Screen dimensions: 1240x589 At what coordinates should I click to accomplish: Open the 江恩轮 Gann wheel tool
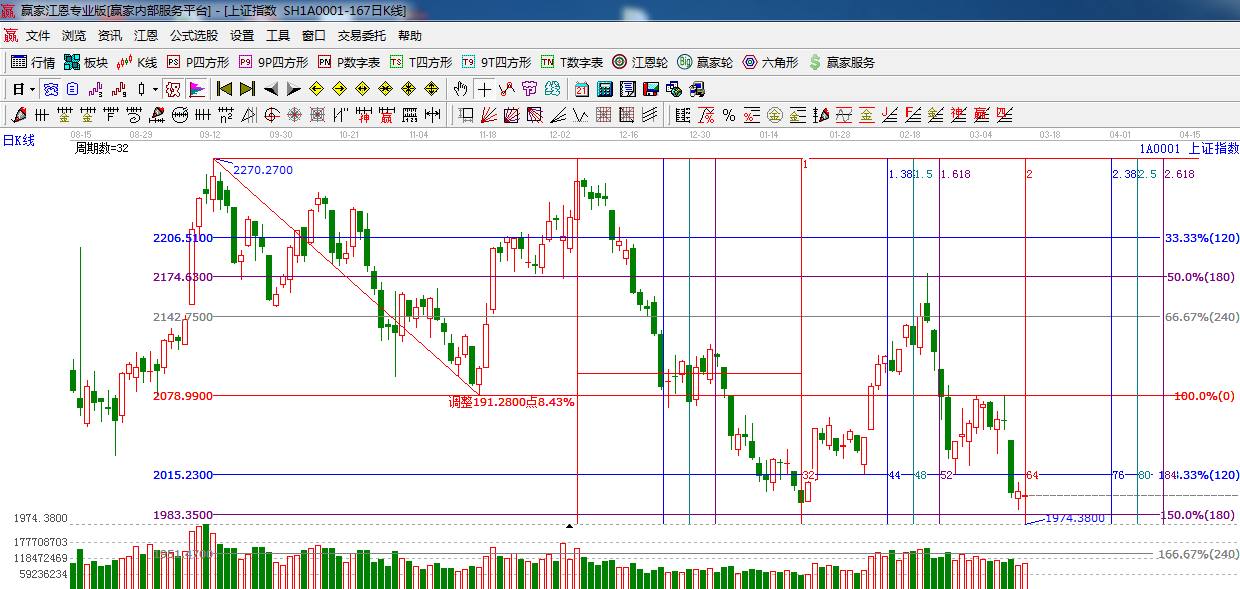coord(641,62)
